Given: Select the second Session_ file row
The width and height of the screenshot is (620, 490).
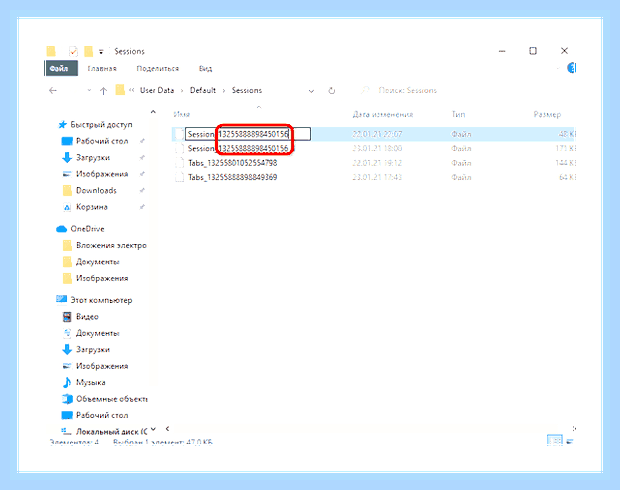Looking at the screenshot, I should pyautogui.click(x=374, y=148).
